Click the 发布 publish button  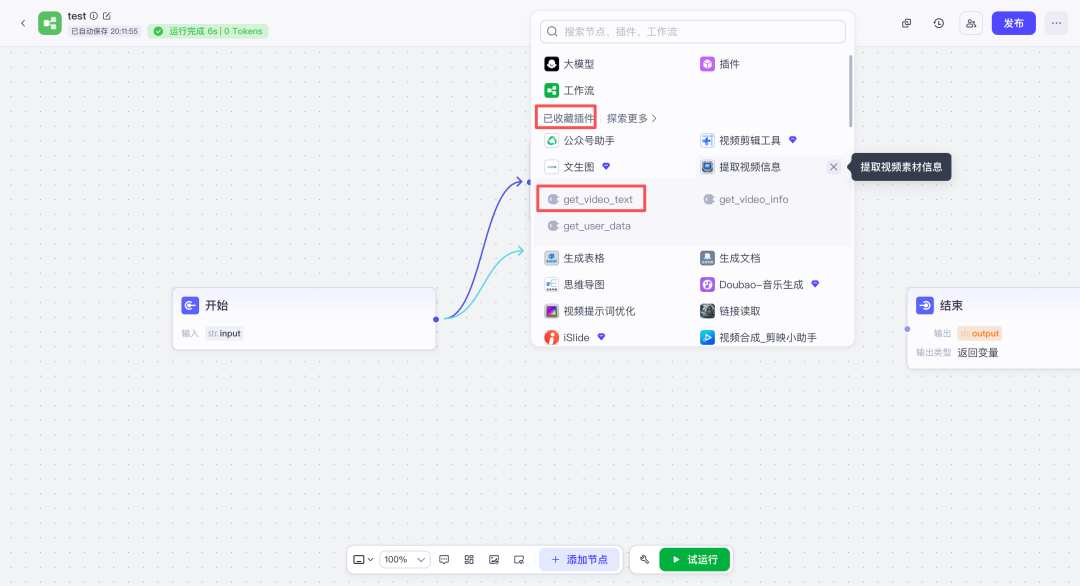click(1013, 23)
